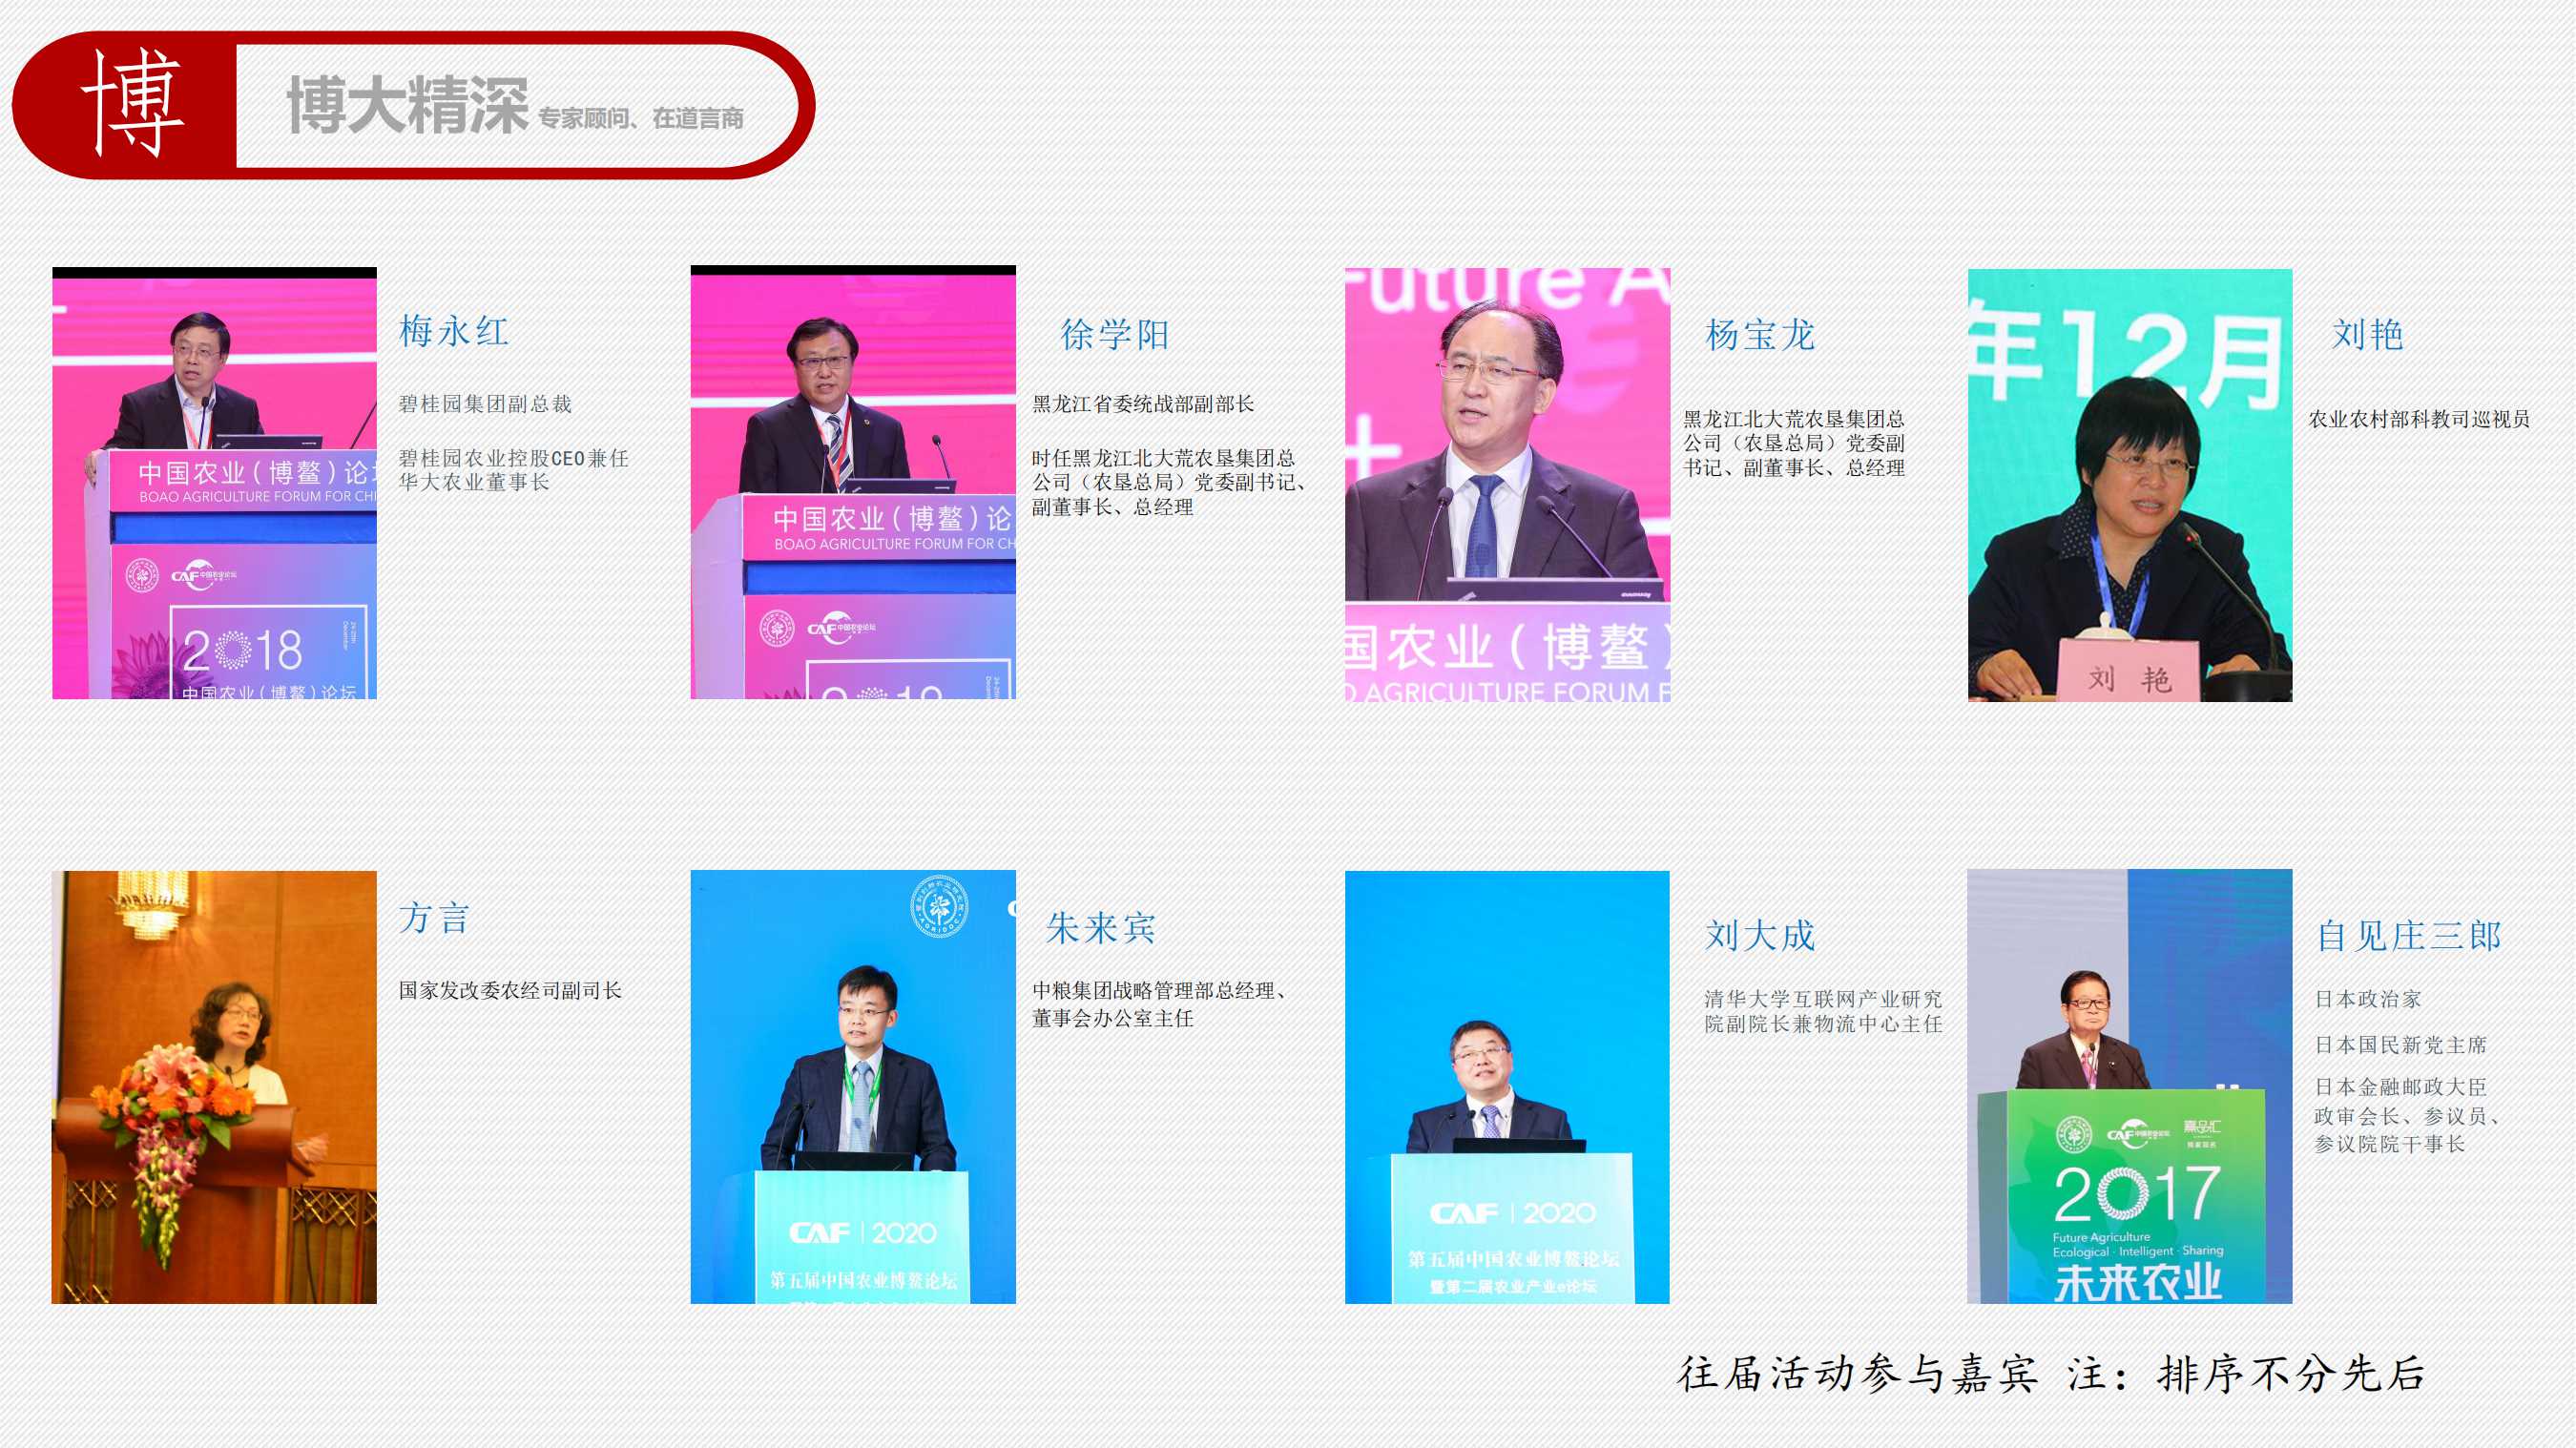Select the name text 梅永红
The height and width of the screenshot is (1448, 2576).
454,331
